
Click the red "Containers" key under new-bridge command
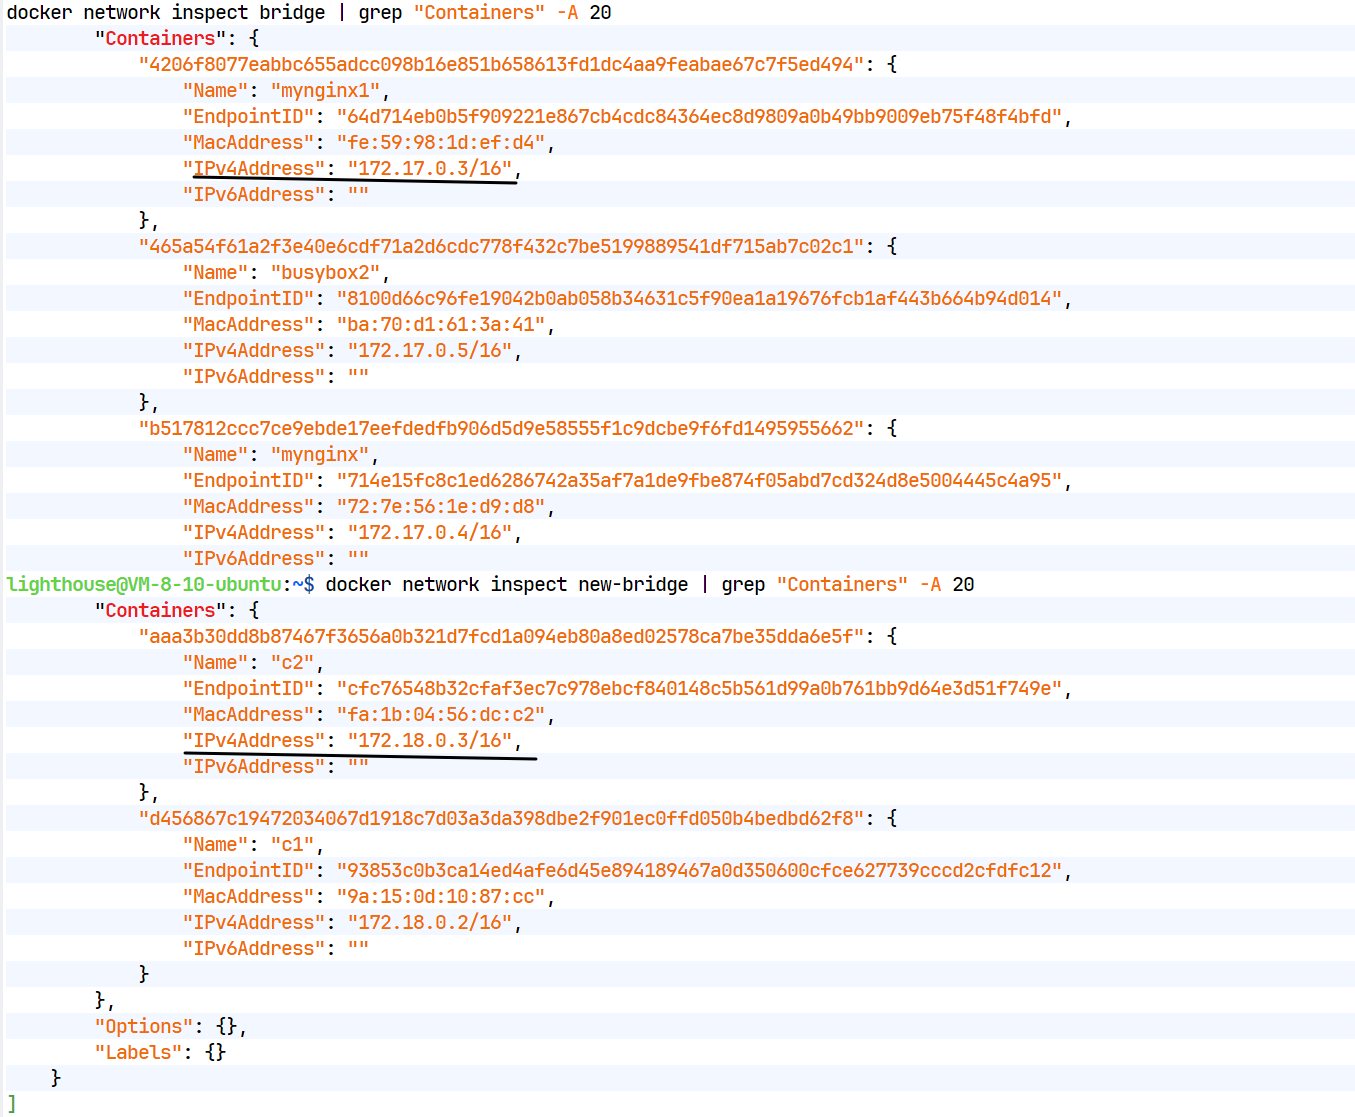160,611
